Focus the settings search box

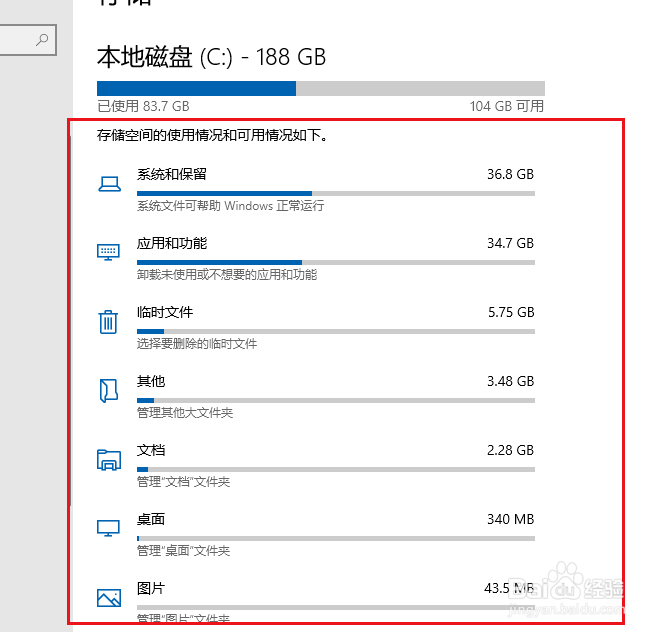click(x=28, y=40)
